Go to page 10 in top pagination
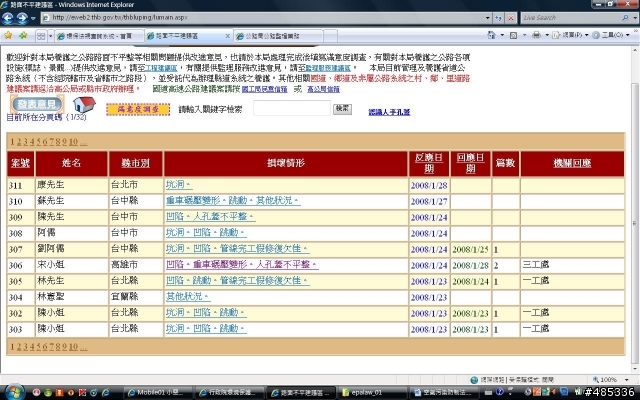The image size is (640, 400). 73,142
